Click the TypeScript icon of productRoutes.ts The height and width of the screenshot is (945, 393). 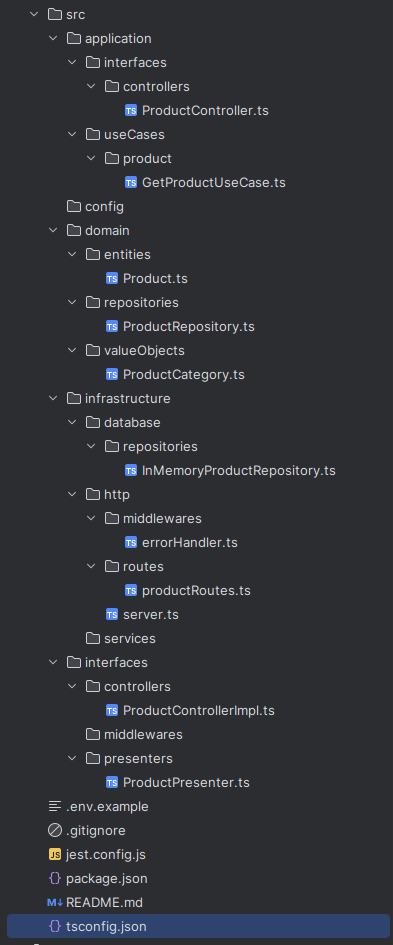(x=131, y=591)
